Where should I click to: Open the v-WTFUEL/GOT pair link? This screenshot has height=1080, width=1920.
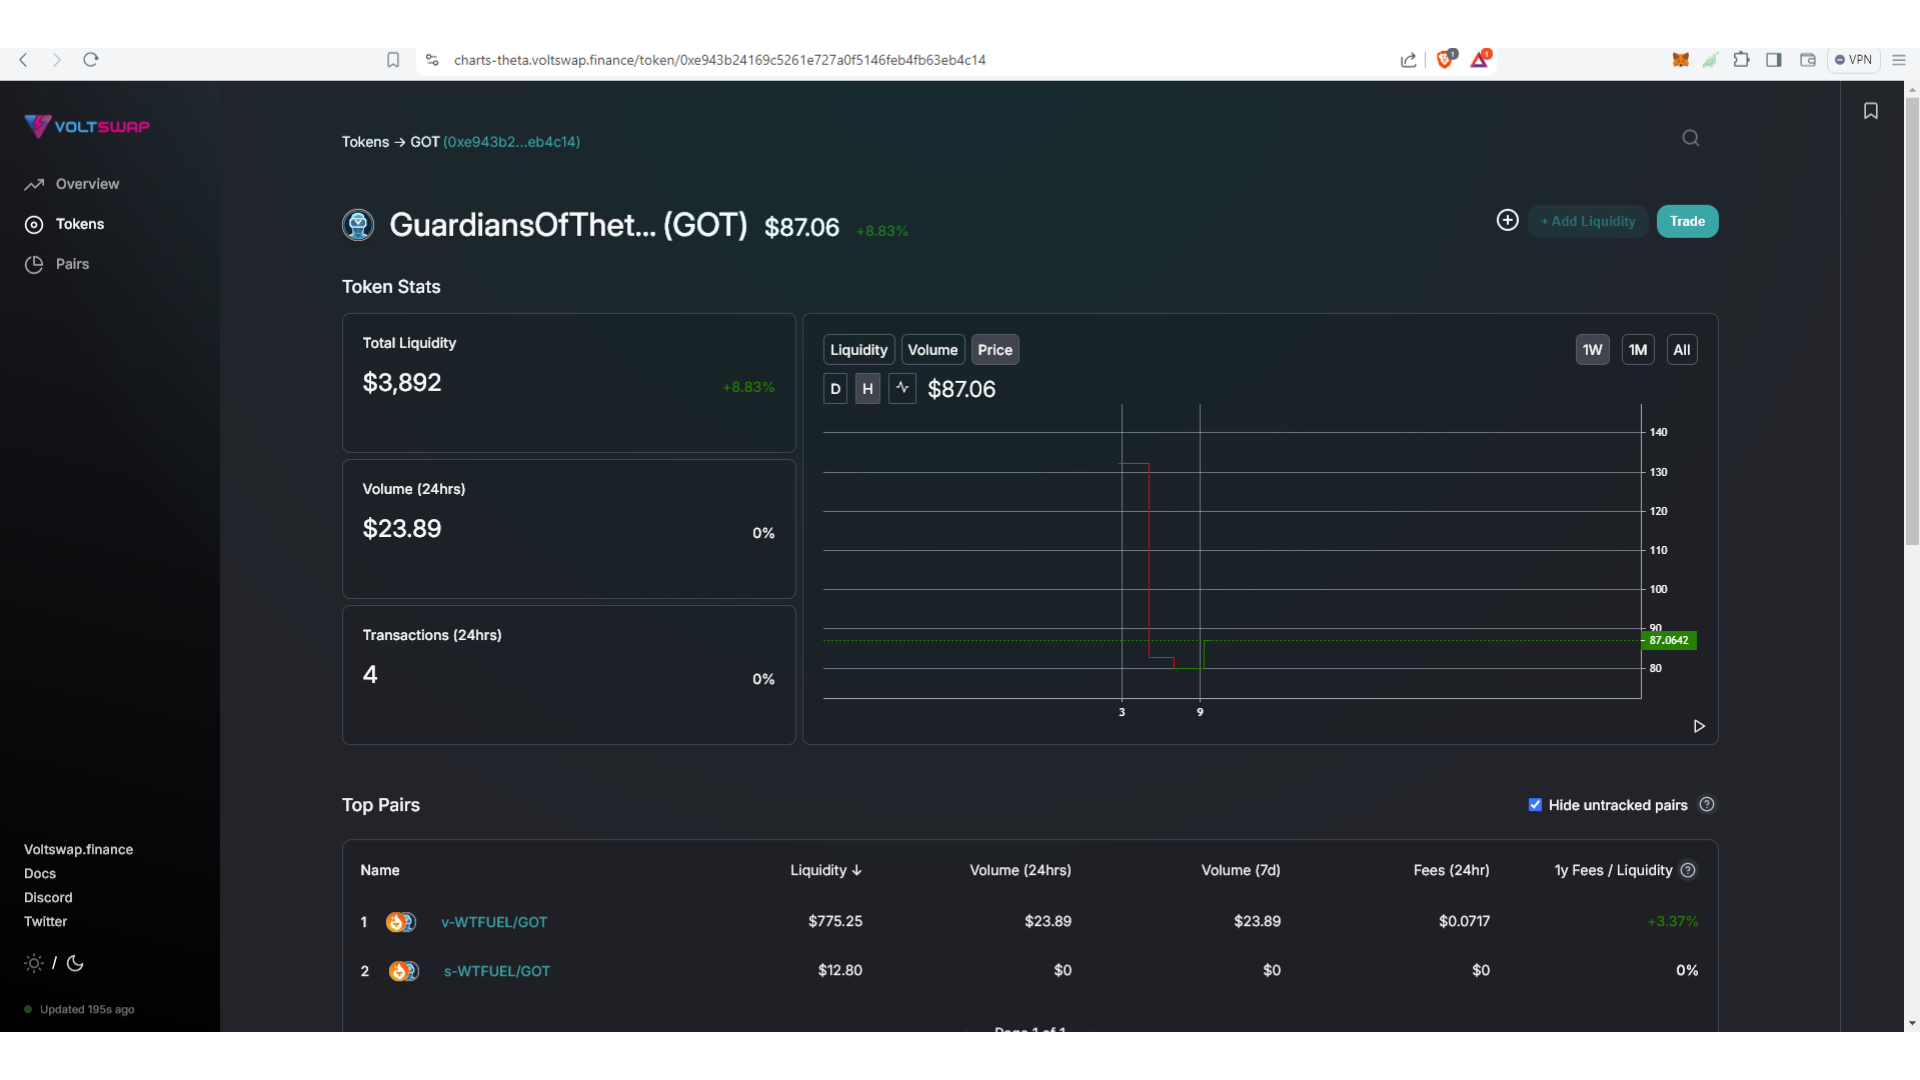(x=494, y=922)
